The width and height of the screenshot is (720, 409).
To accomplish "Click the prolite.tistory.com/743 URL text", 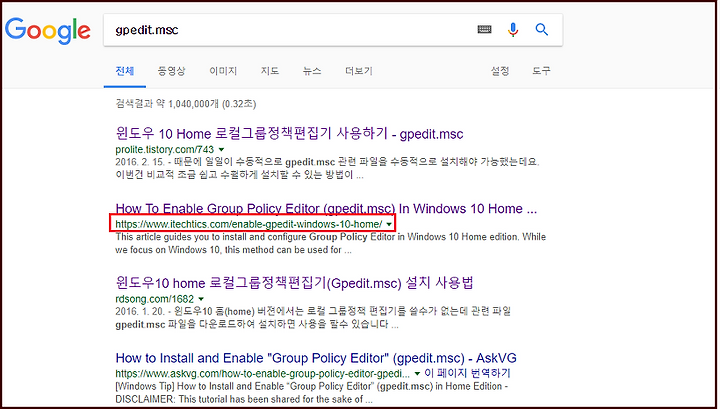I will tap(164, 150).
